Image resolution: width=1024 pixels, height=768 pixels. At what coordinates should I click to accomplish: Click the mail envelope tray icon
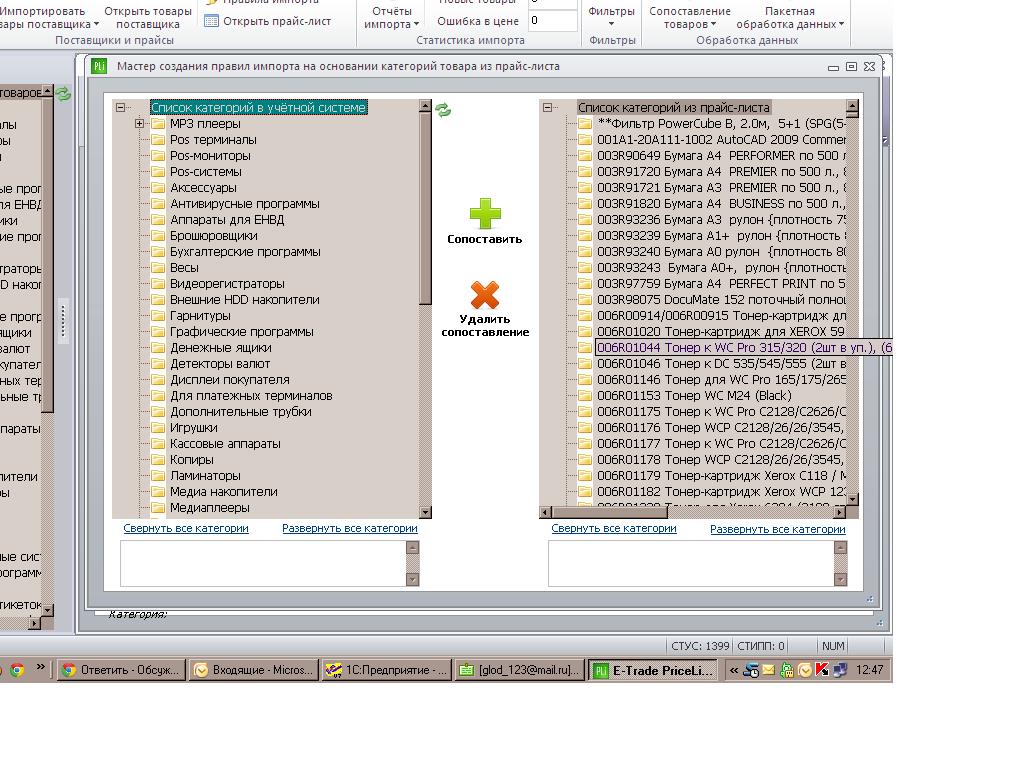tap(769, 670)
